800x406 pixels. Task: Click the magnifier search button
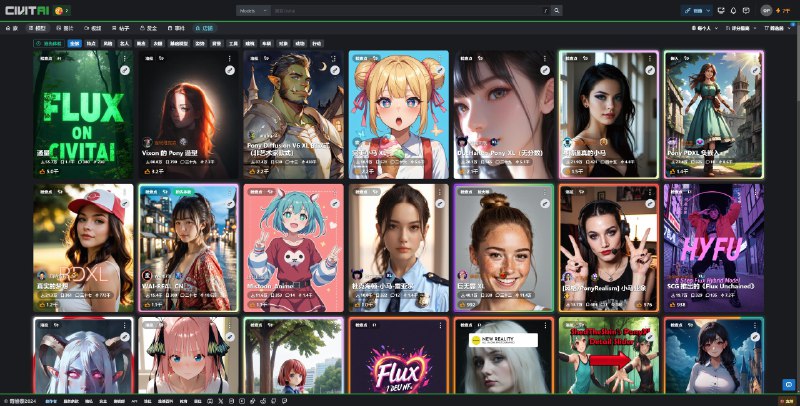click(557, 10)
